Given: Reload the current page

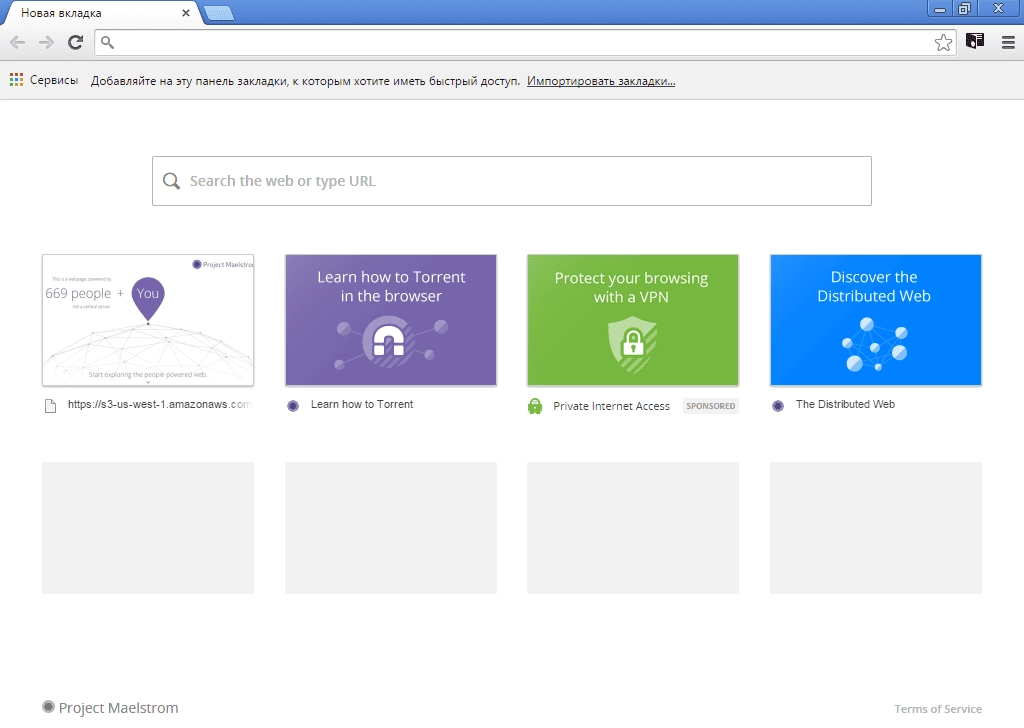Looking at the screenshot, I should point(76,43).
